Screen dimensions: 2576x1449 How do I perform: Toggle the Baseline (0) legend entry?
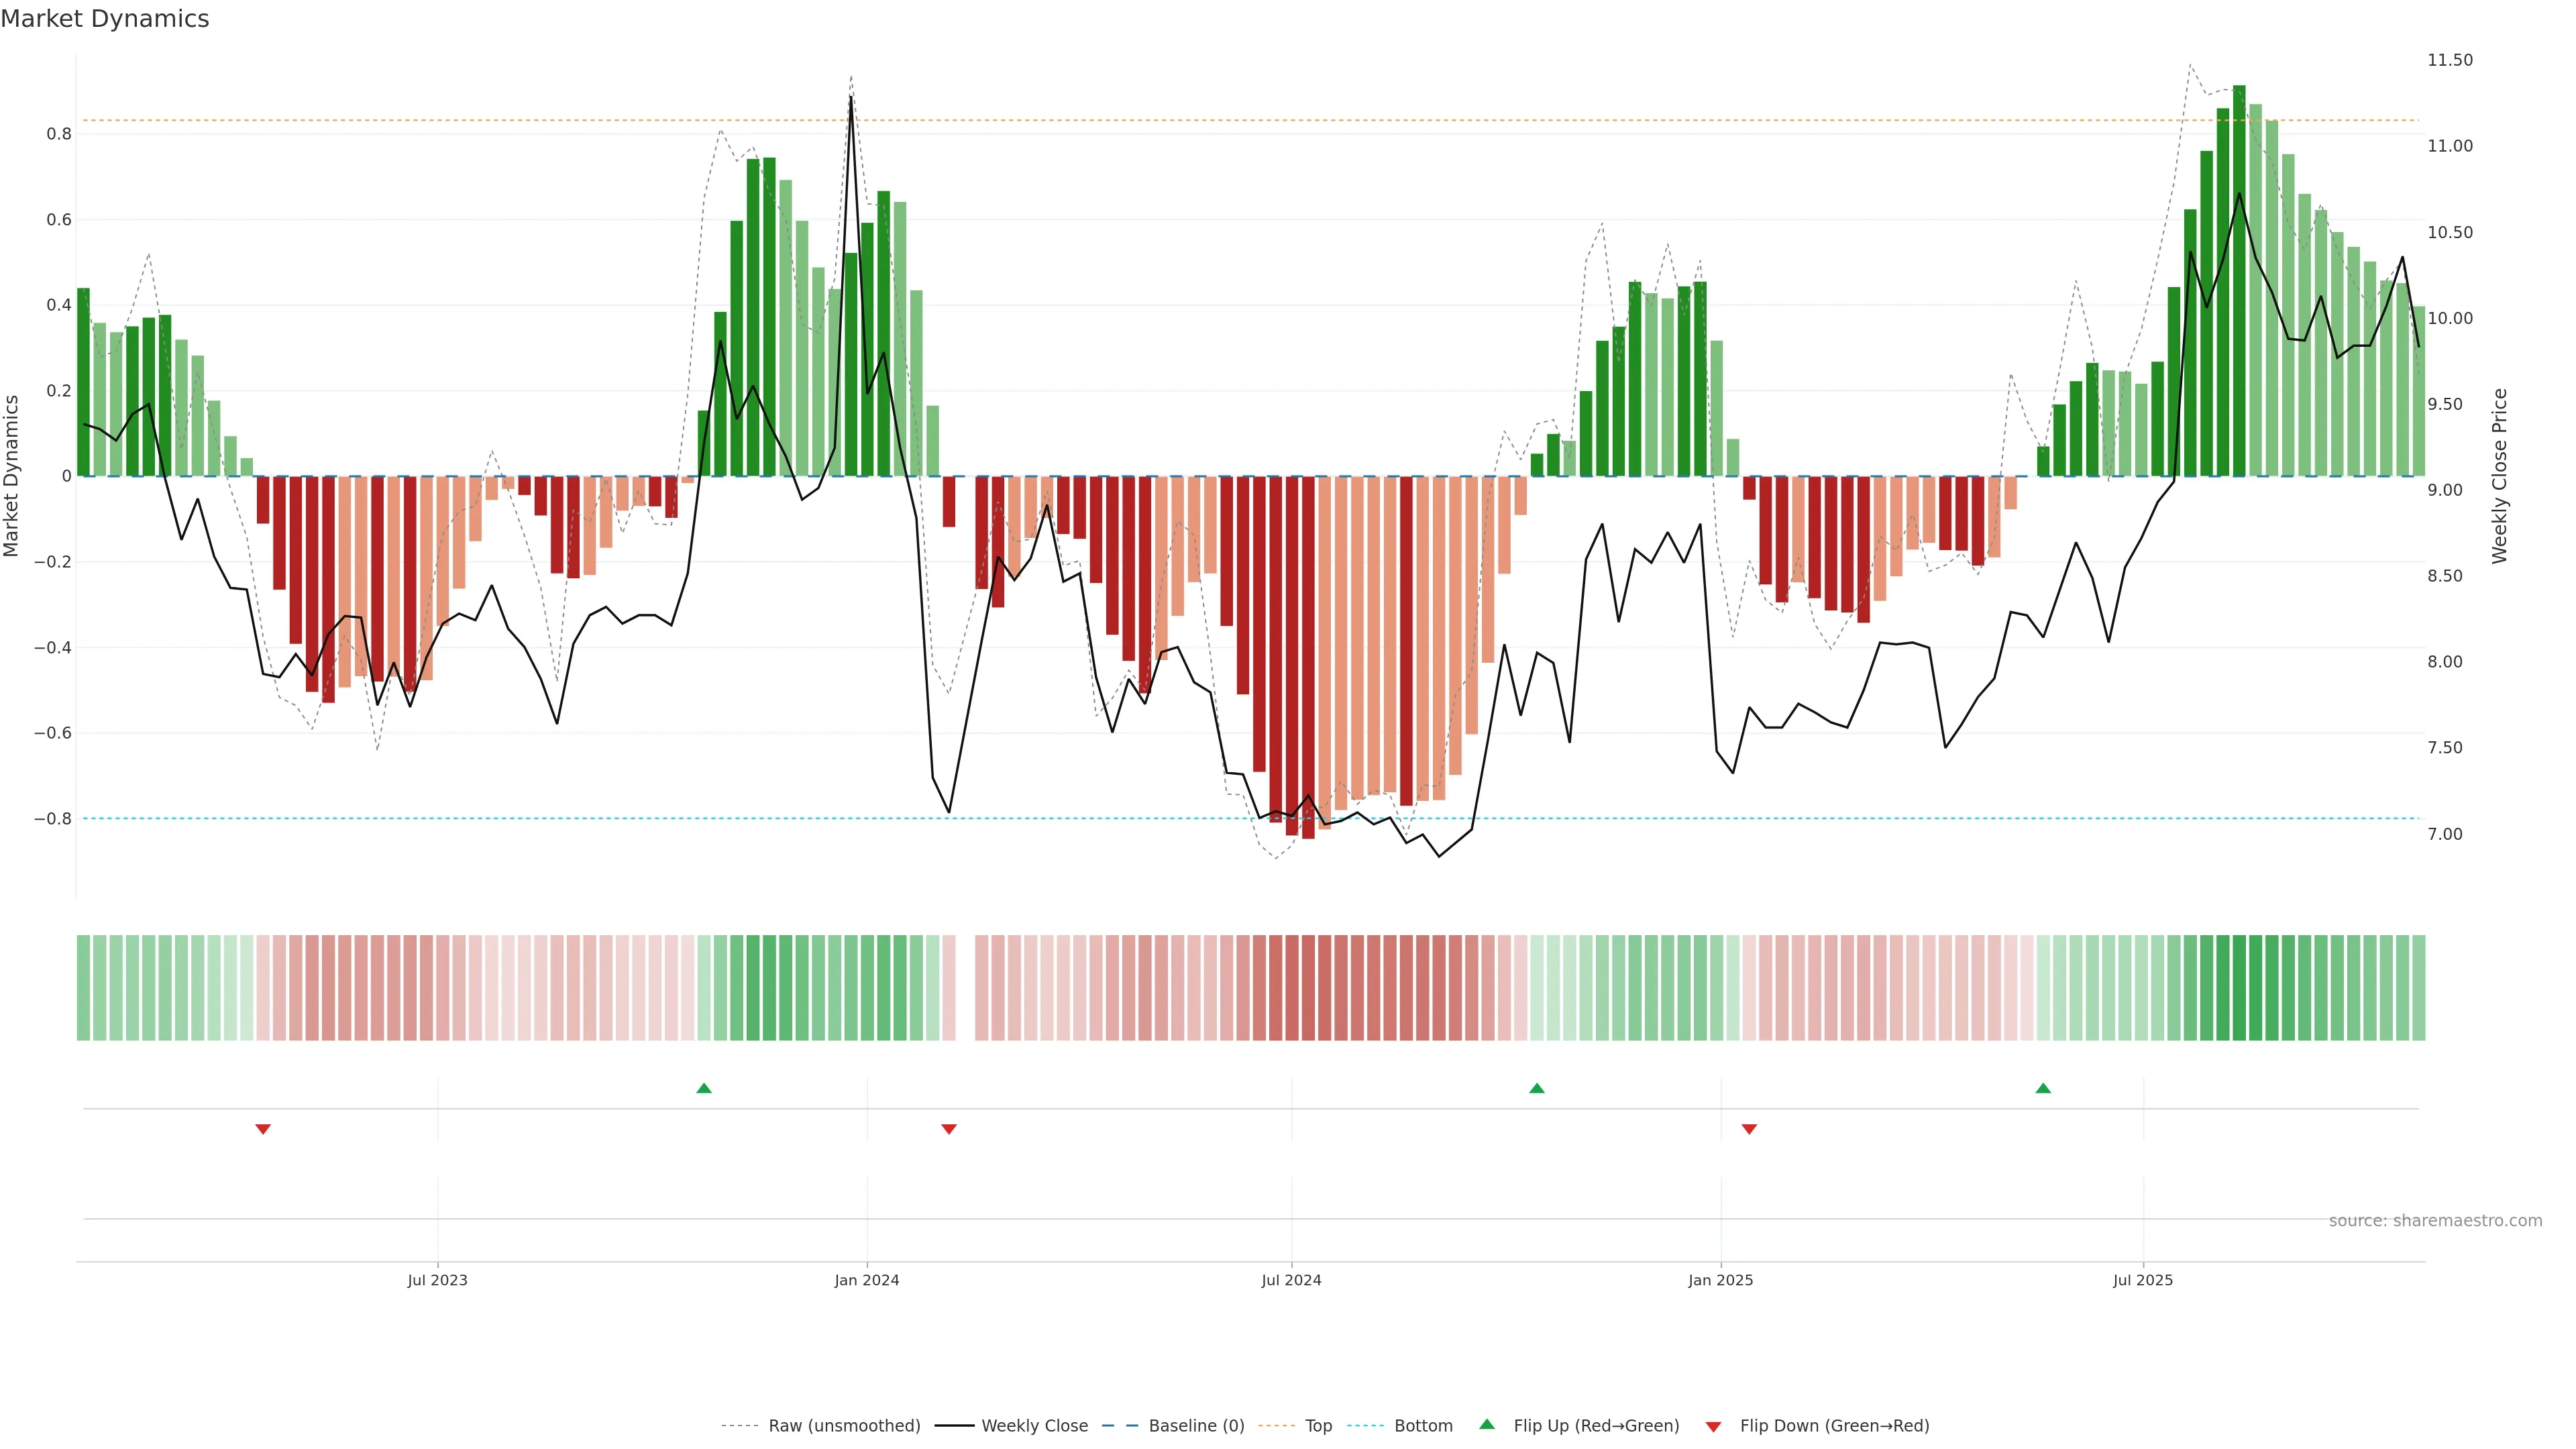point(1196,1426)
